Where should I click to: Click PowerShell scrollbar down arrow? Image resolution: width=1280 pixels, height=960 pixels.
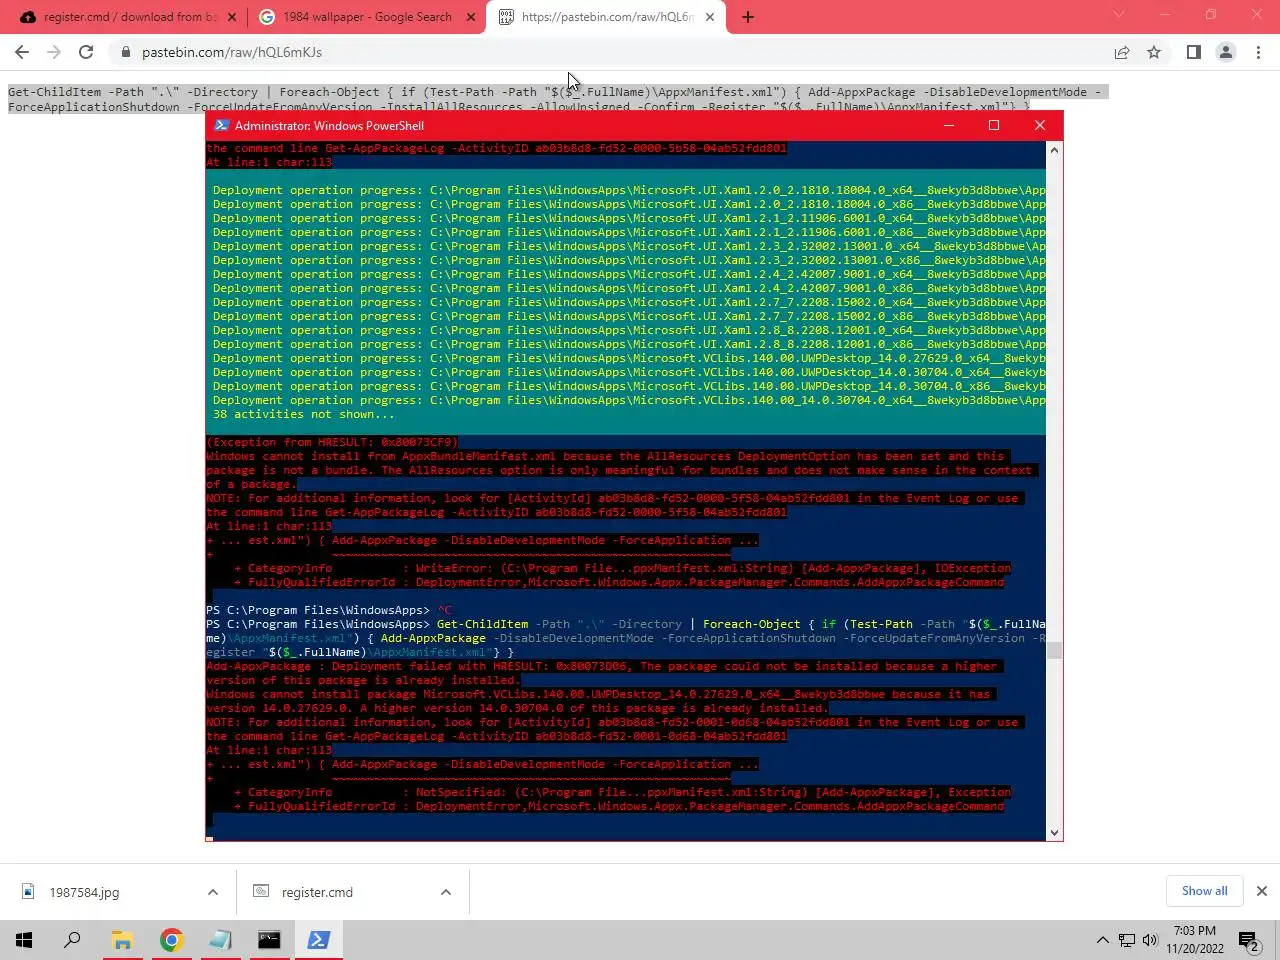pos(1054,832)
